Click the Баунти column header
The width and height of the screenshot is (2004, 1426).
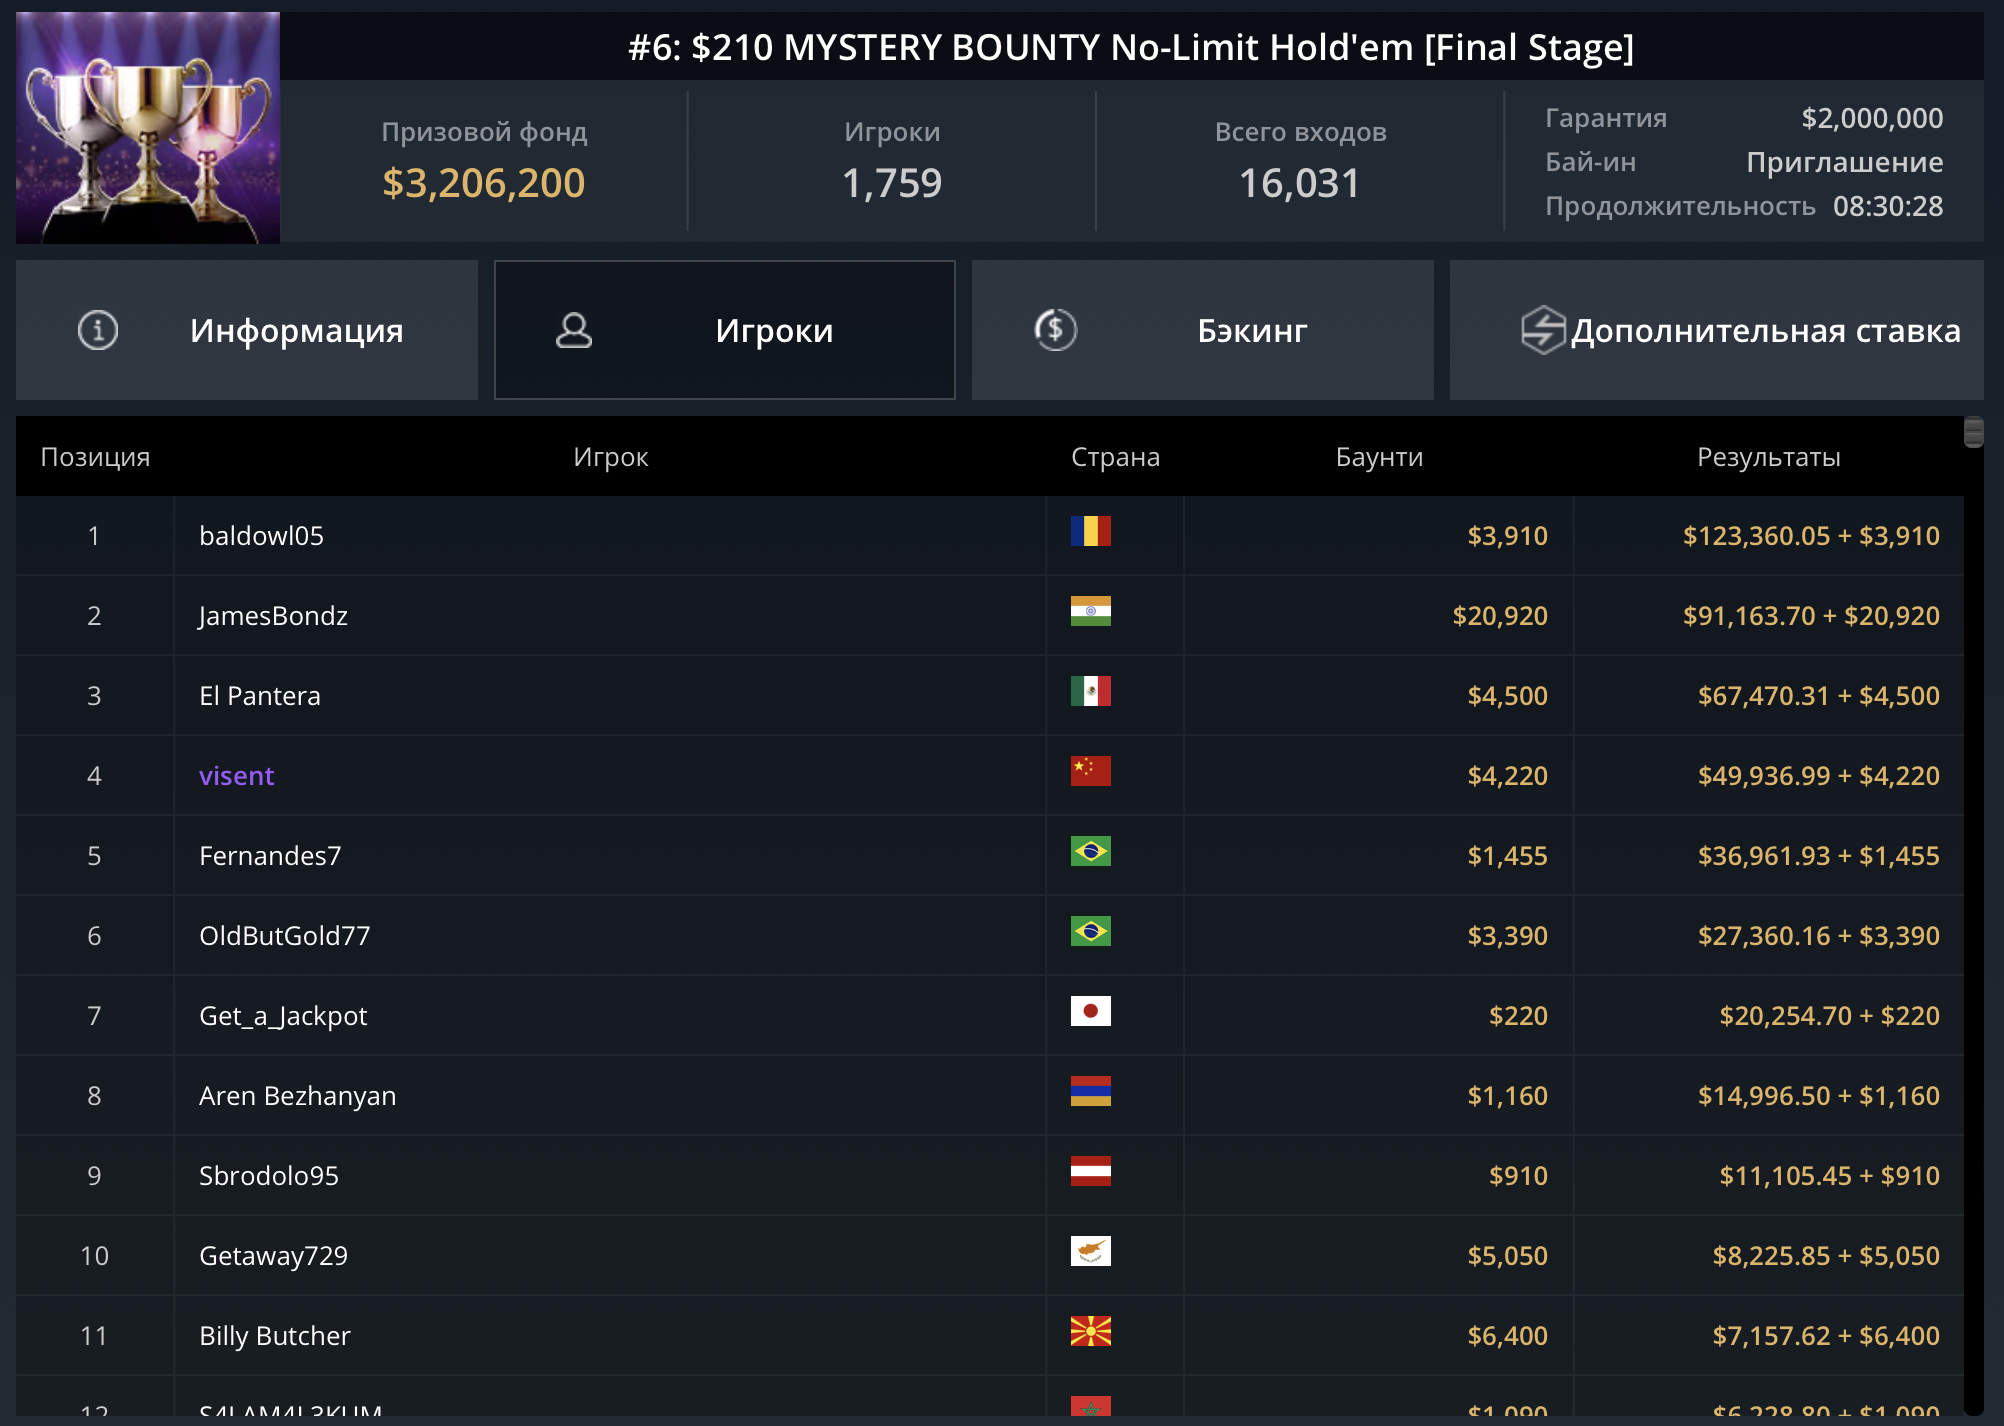[1379, 457]
